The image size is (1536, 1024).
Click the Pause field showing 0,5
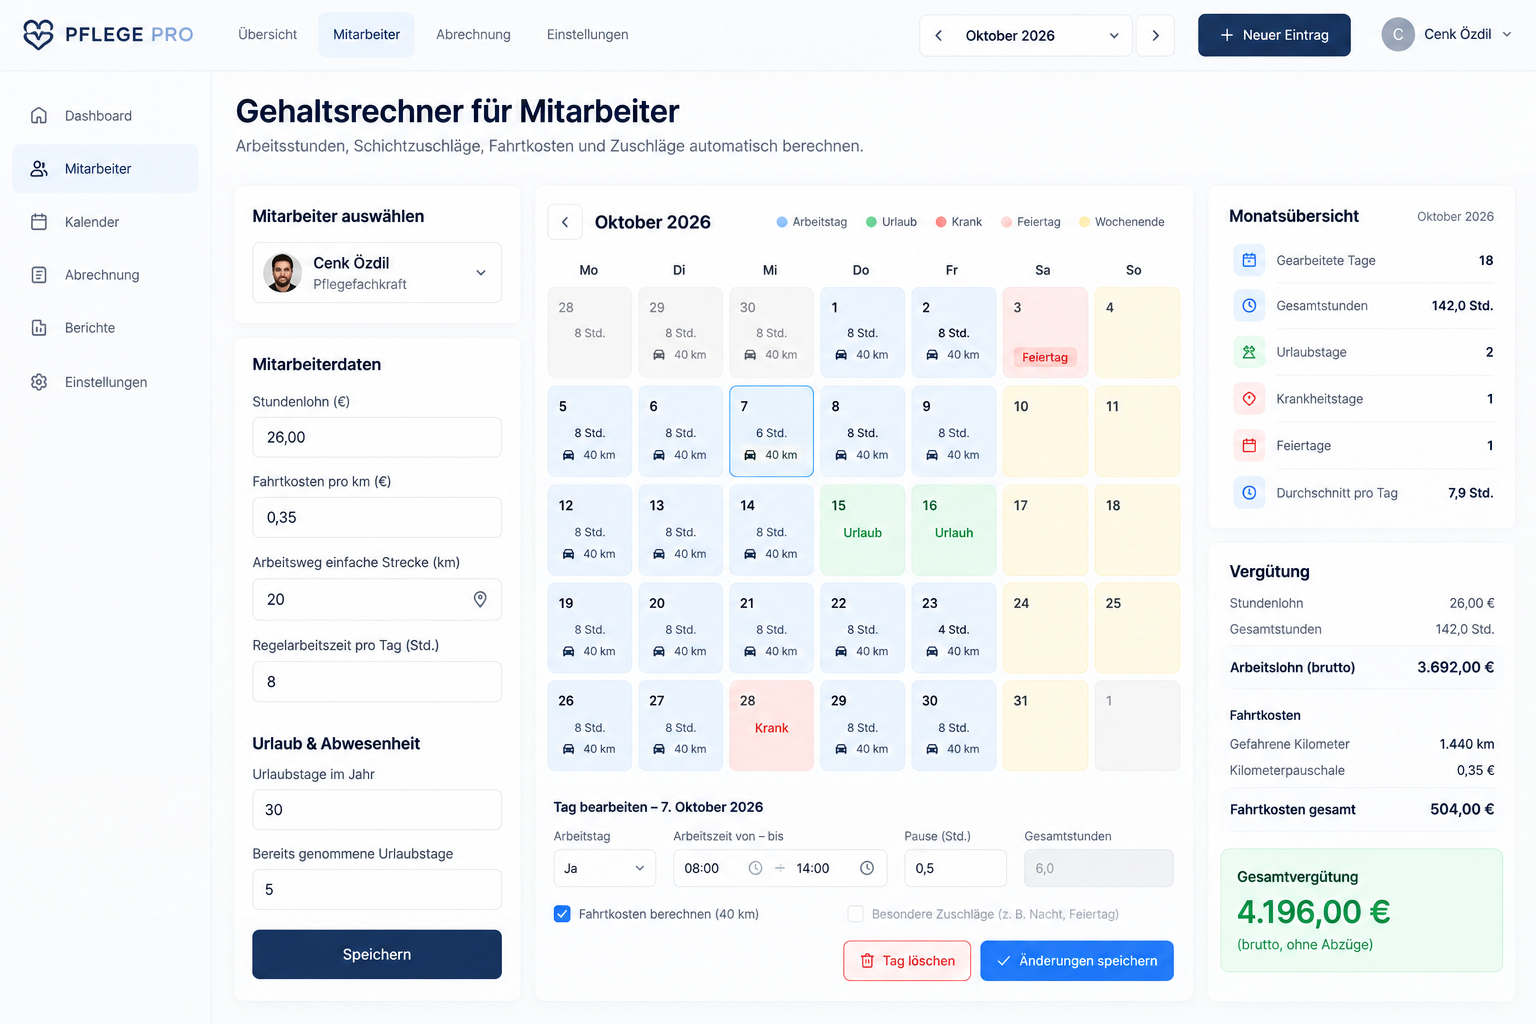[955, 868]
